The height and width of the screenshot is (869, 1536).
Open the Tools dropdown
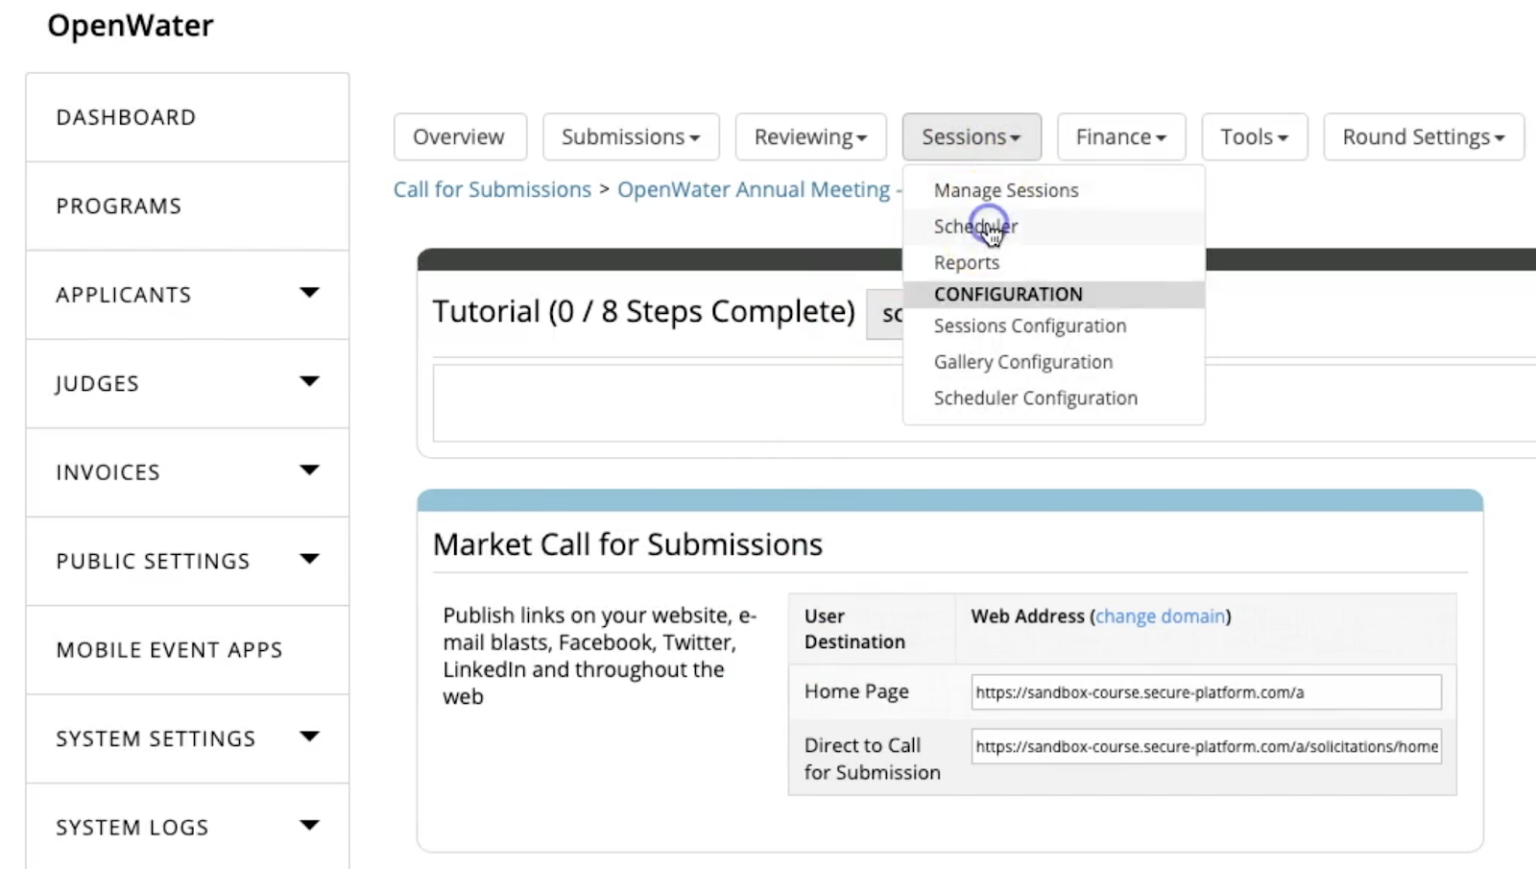click(1254, 137)
